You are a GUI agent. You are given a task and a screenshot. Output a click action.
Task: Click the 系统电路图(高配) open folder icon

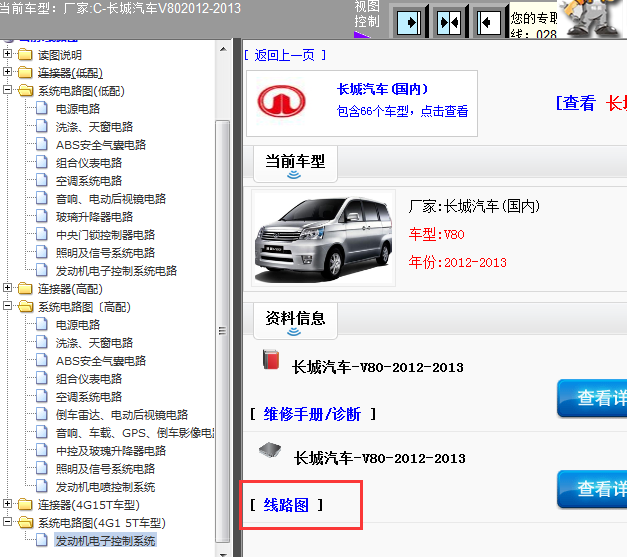(x=26, y=307)
